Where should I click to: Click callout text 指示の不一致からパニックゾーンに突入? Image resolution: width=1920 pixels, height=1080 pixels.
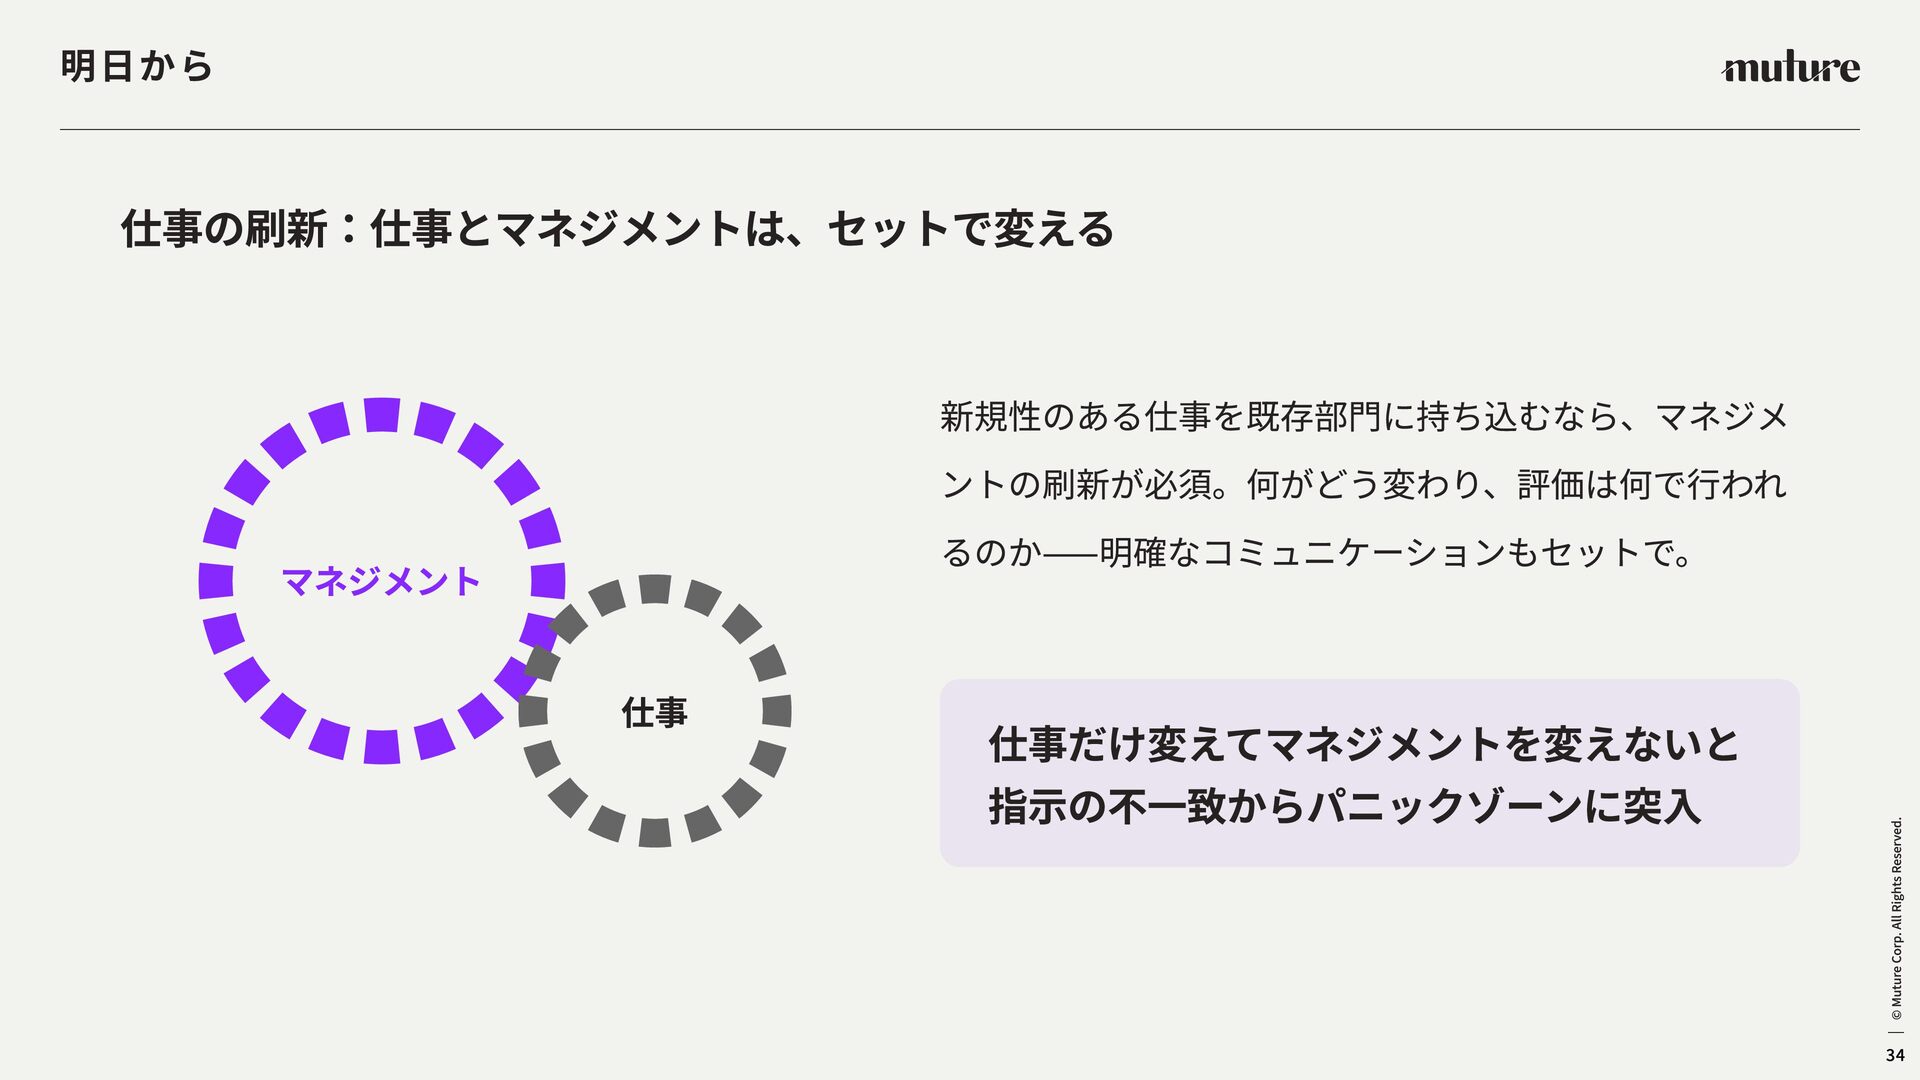1345,806
